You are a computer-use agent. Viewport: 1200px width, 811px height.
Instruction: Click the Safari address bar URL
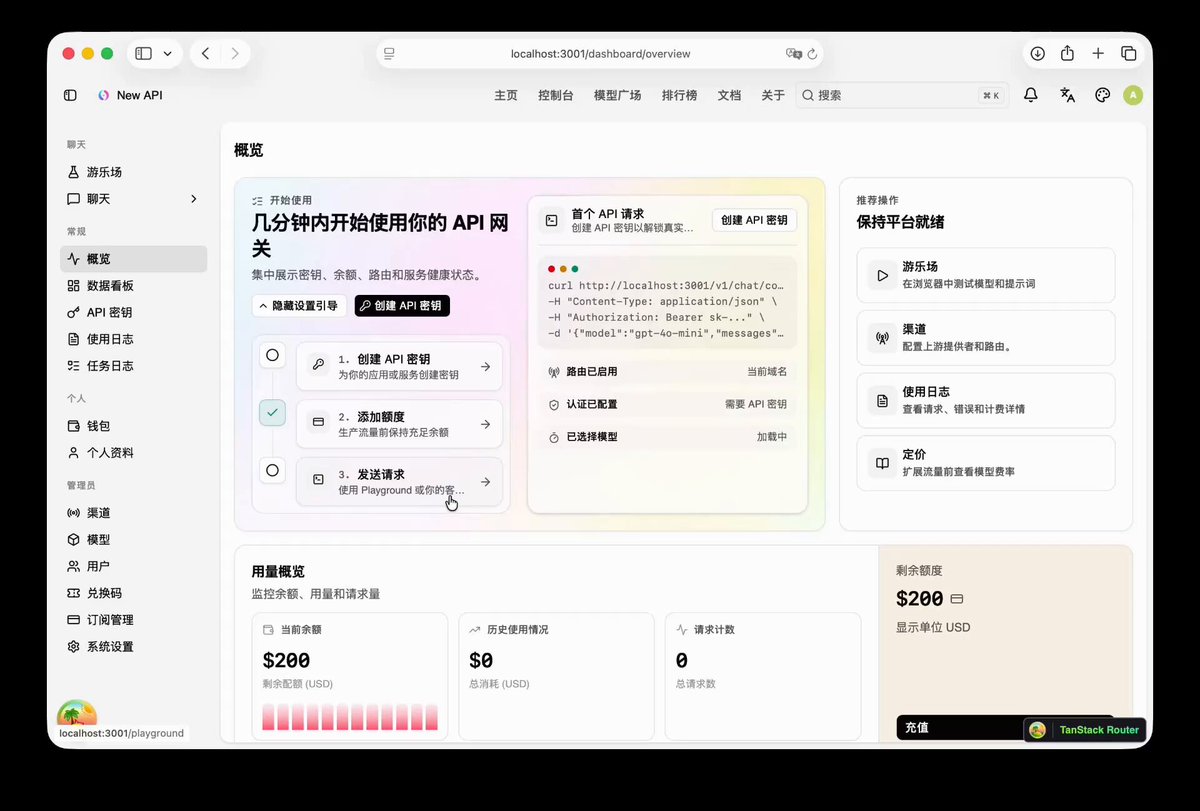click(600, 54)
